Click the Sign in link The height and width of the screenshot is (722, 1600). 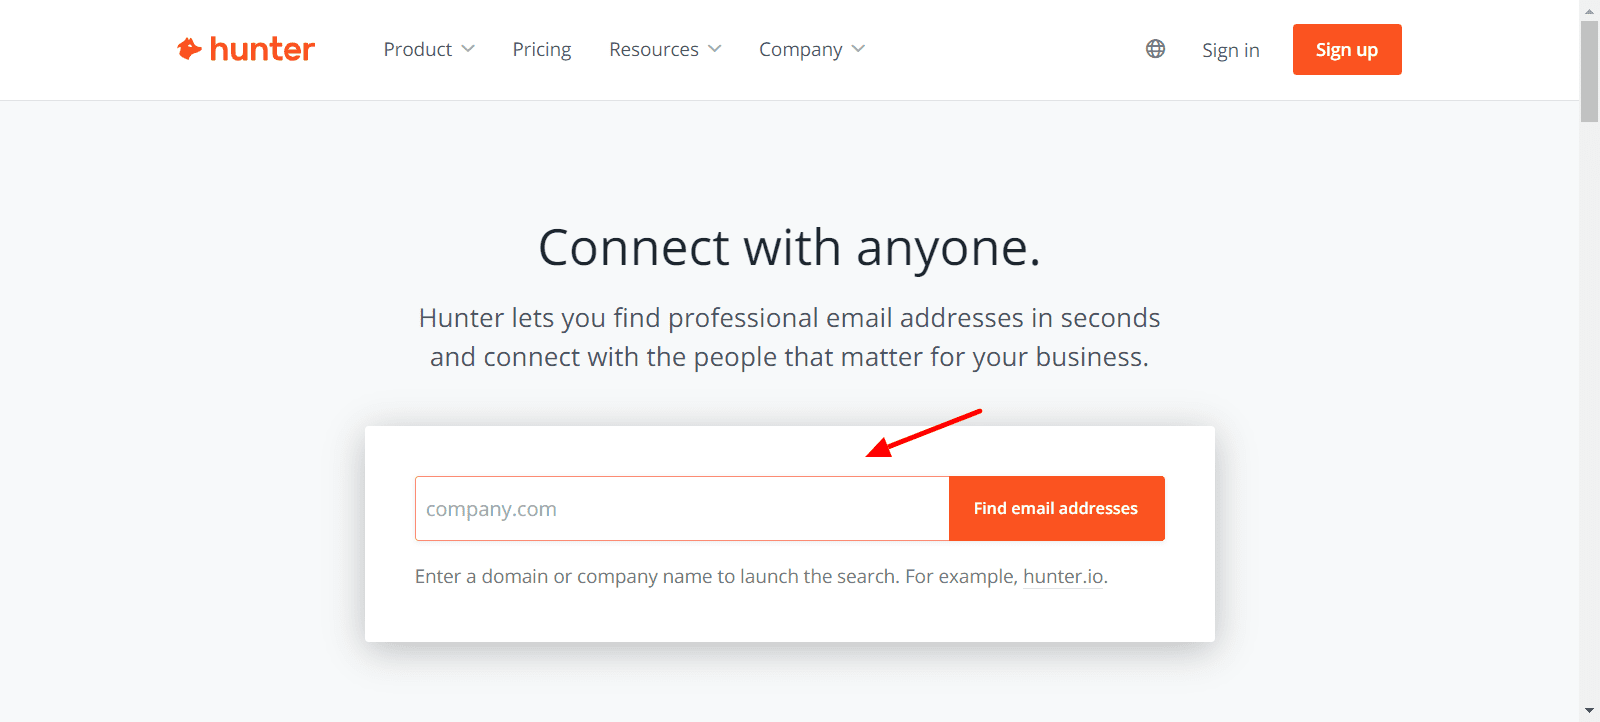(x=1230, y=50)
